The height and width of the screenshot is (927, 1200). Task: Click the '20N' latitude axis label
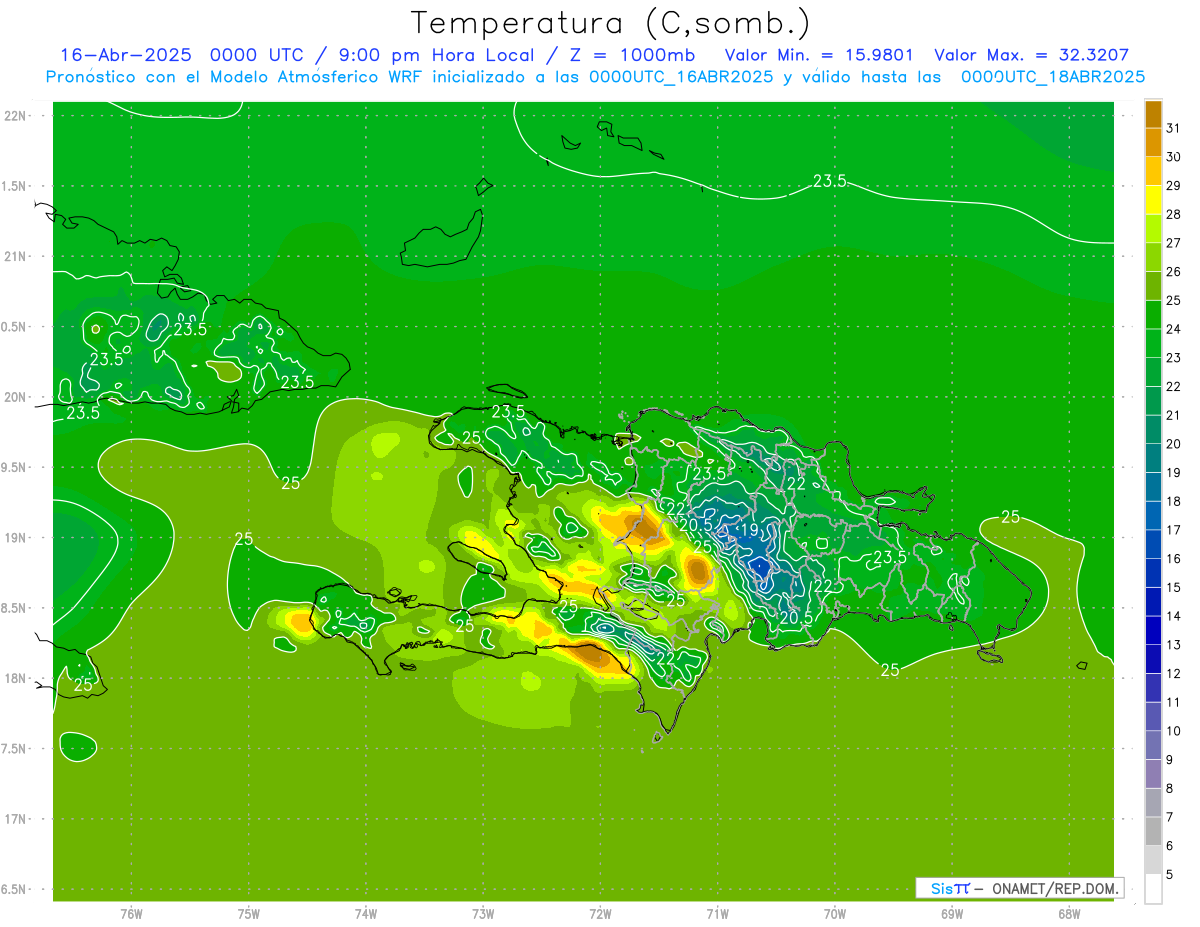pyautogui.click(x=15, y=397)
